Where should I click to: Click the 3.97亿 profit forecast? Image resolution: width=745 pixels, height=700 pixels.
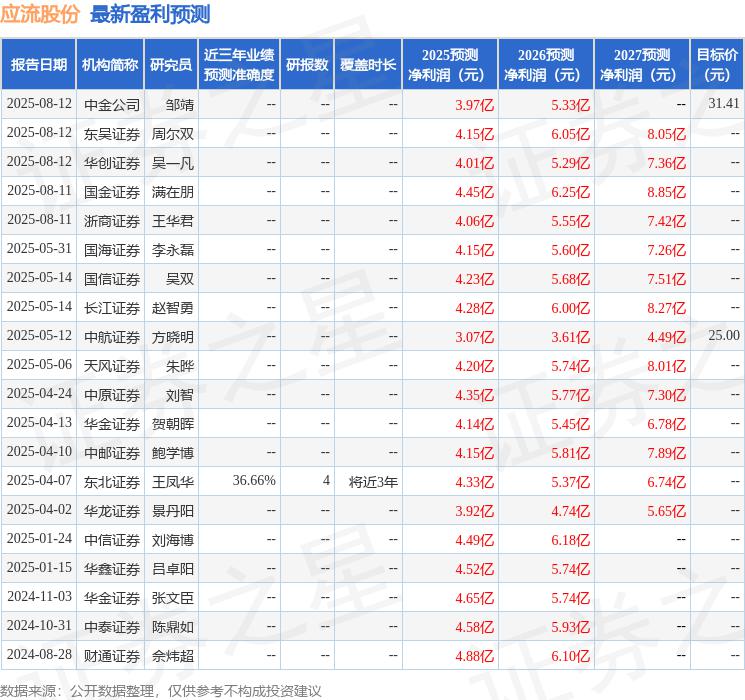(x=474, y=105)
